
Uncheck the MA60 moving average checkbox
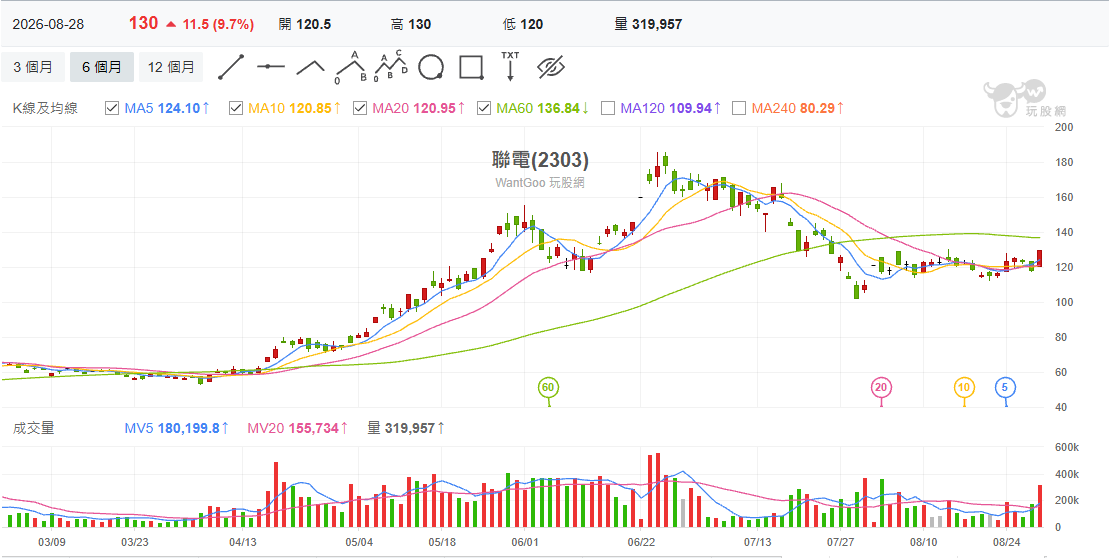click(x=484, y=108)
